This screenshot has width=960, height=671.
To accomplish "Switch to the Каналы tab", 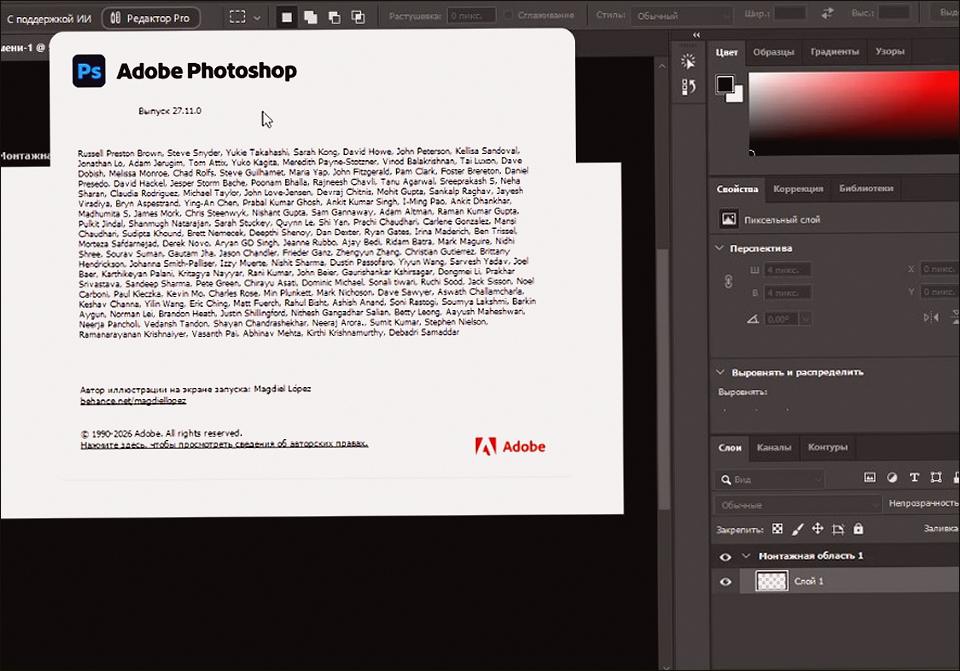I will tap(774, 448).
